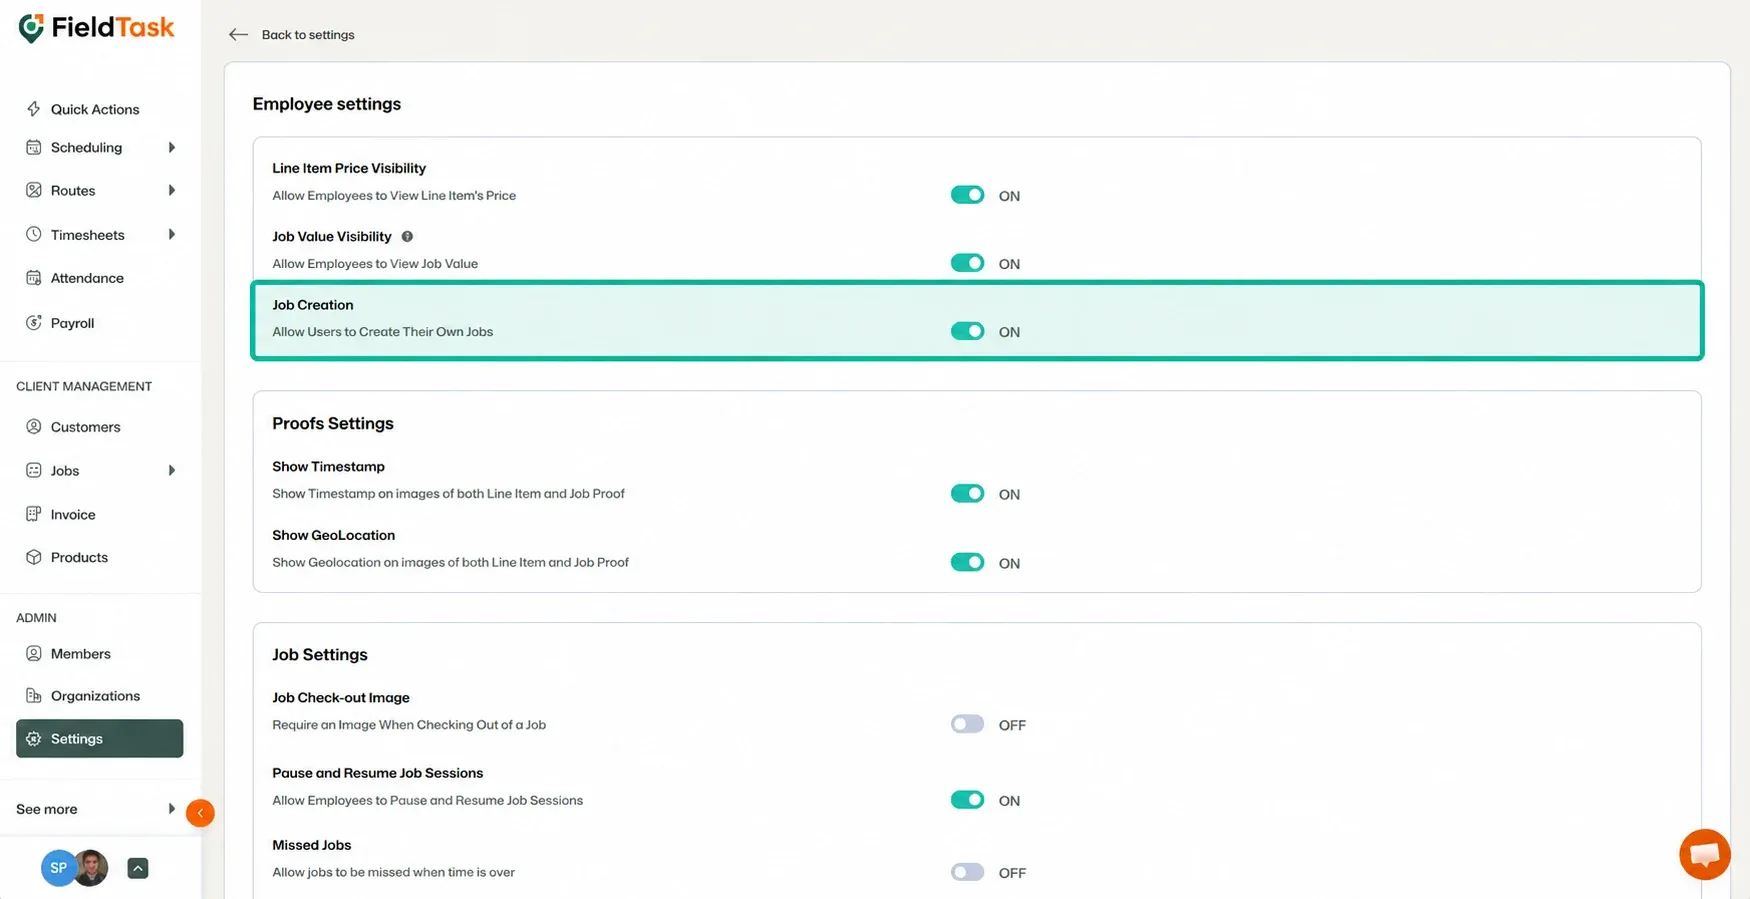Open the Settings menu item
The height and width of the screenshot is (899, 1750).
(100, 738)
